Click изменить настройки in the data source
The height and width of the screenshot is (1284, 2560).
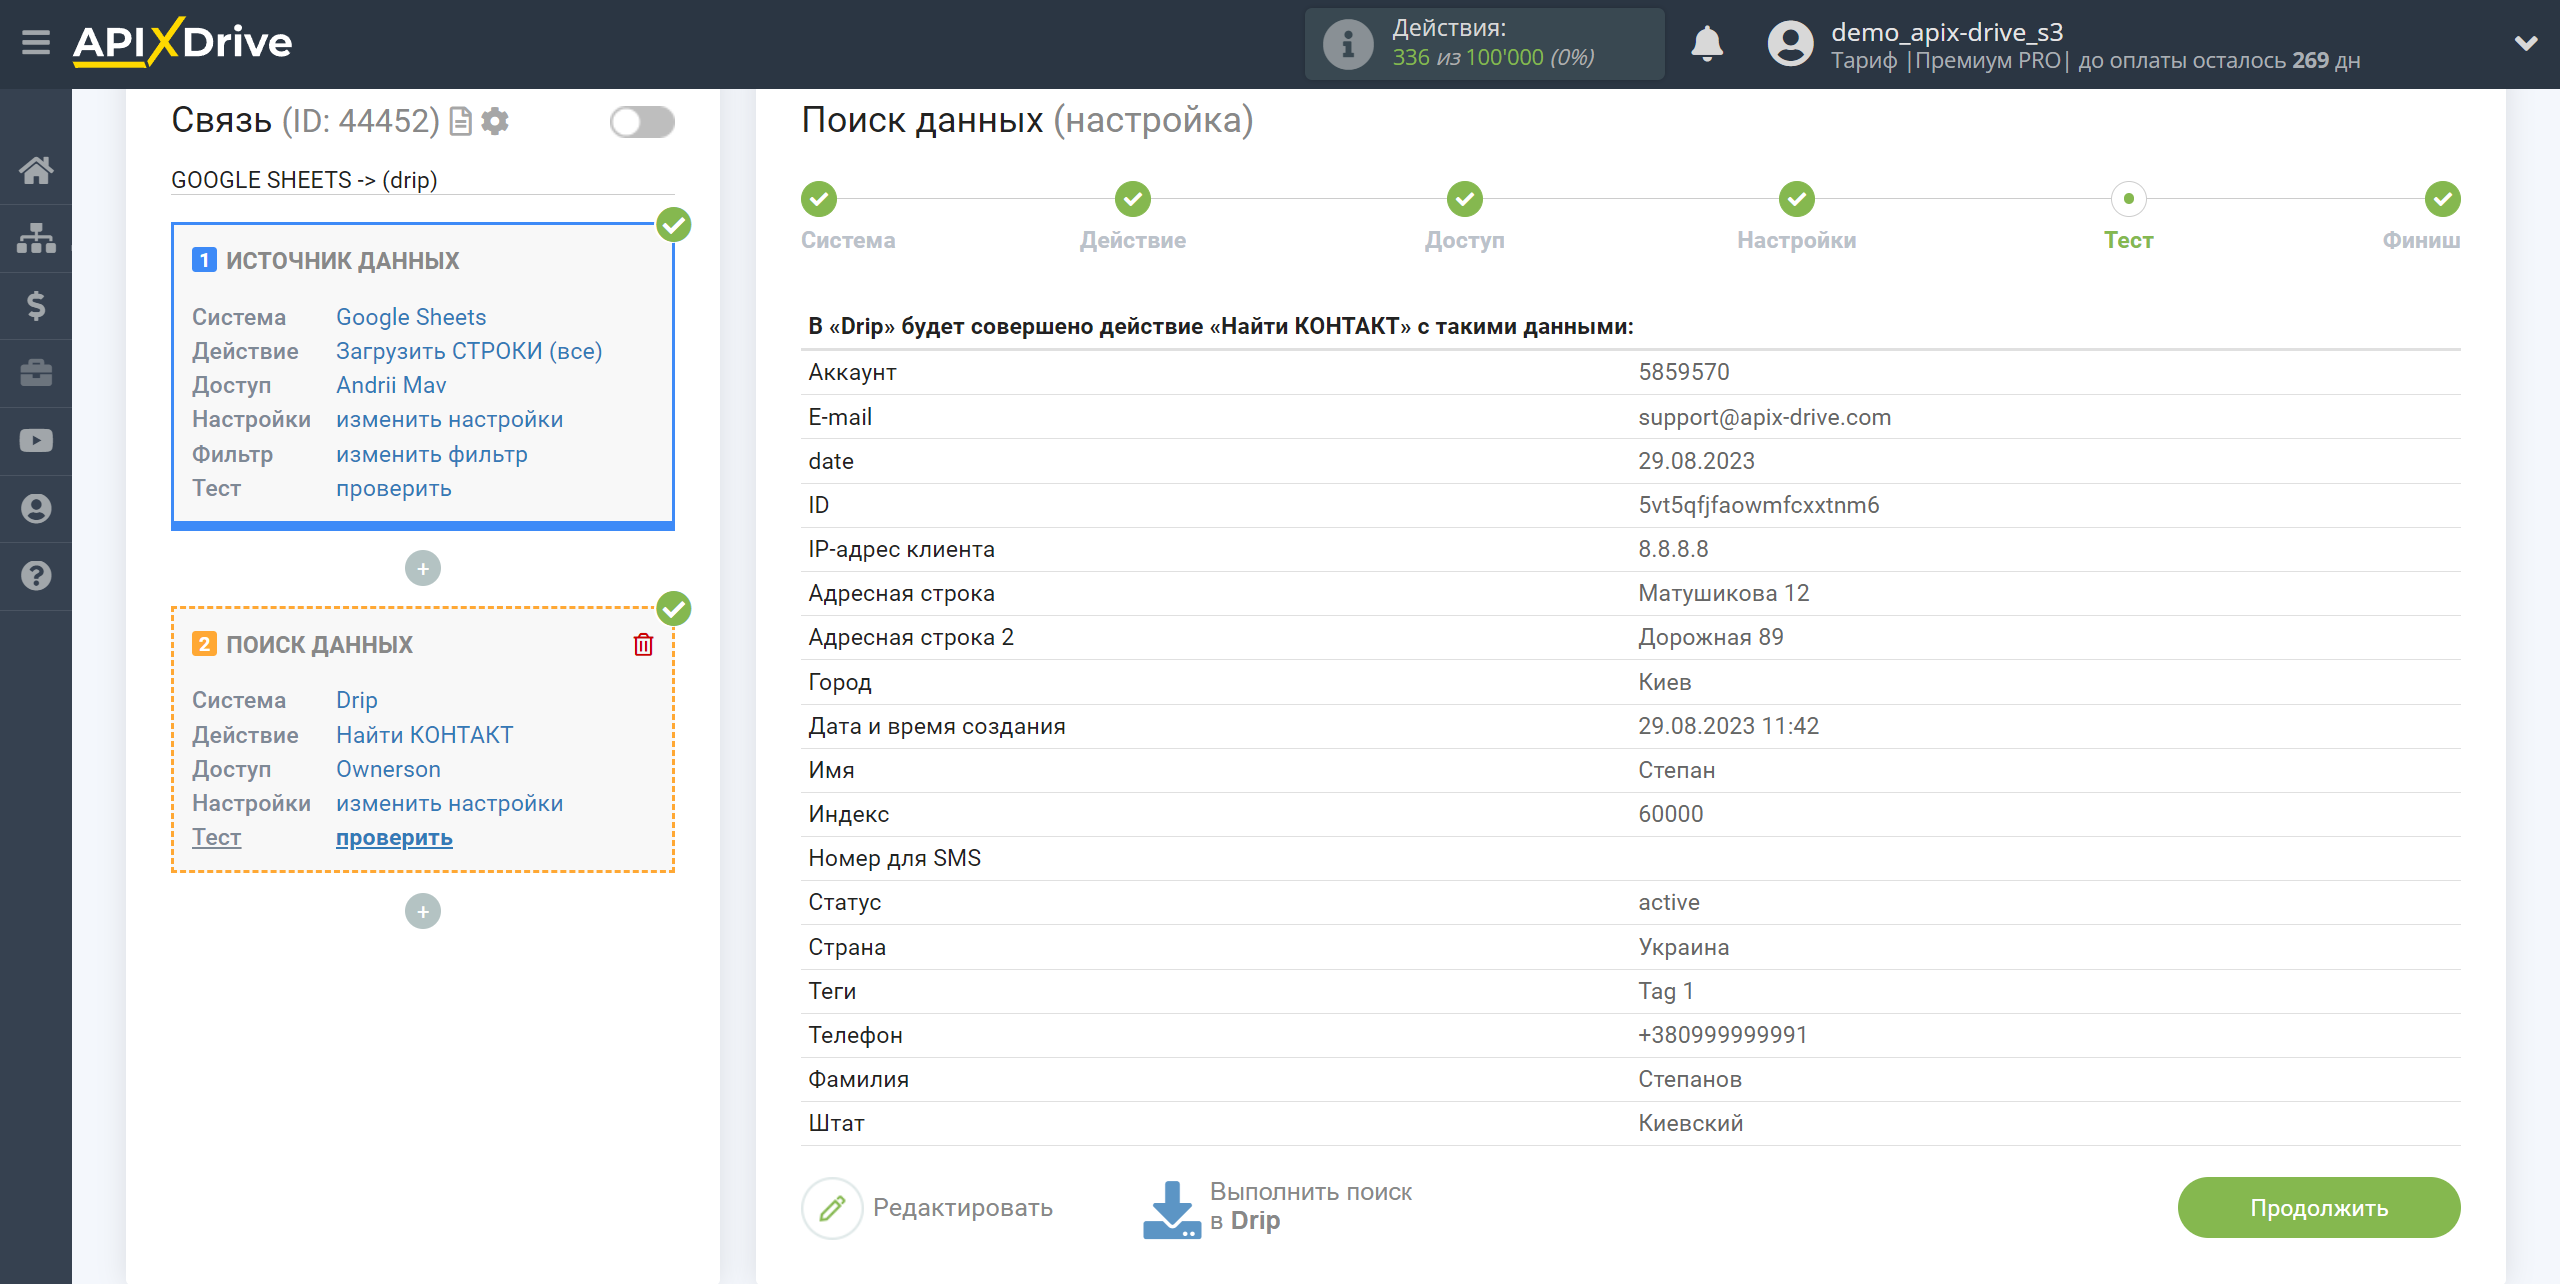(x=450, y=419)
